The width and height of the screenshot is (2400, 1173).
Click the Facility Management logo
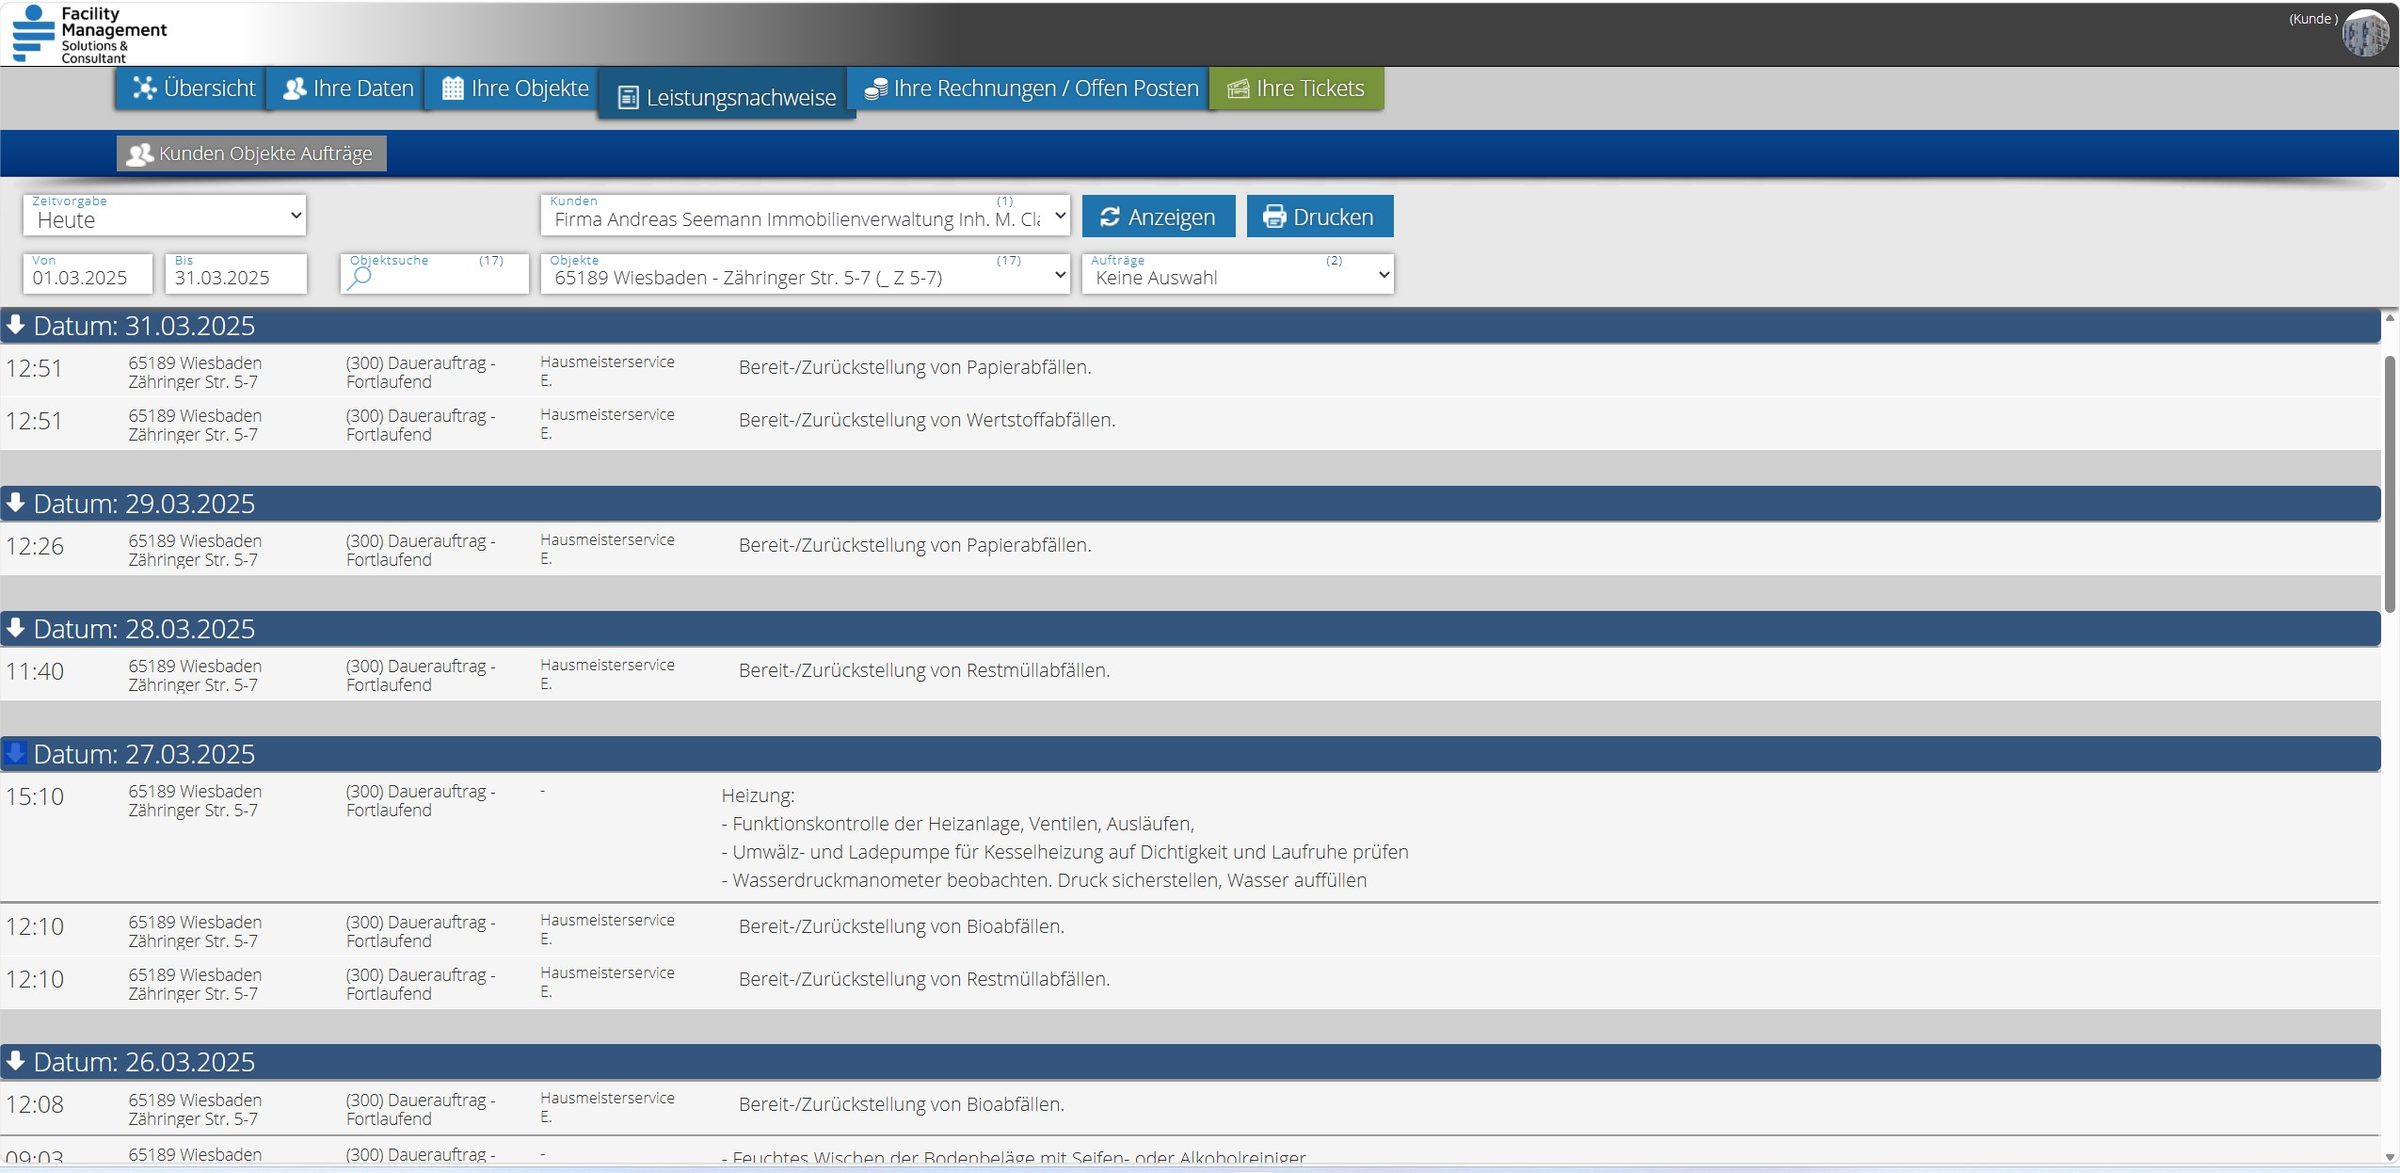89,34
